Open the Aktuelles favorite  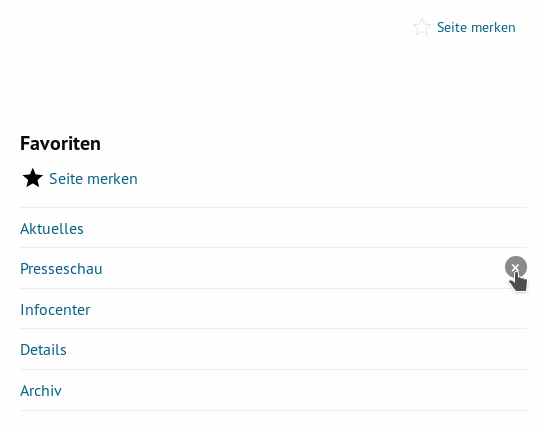[52, 228]
